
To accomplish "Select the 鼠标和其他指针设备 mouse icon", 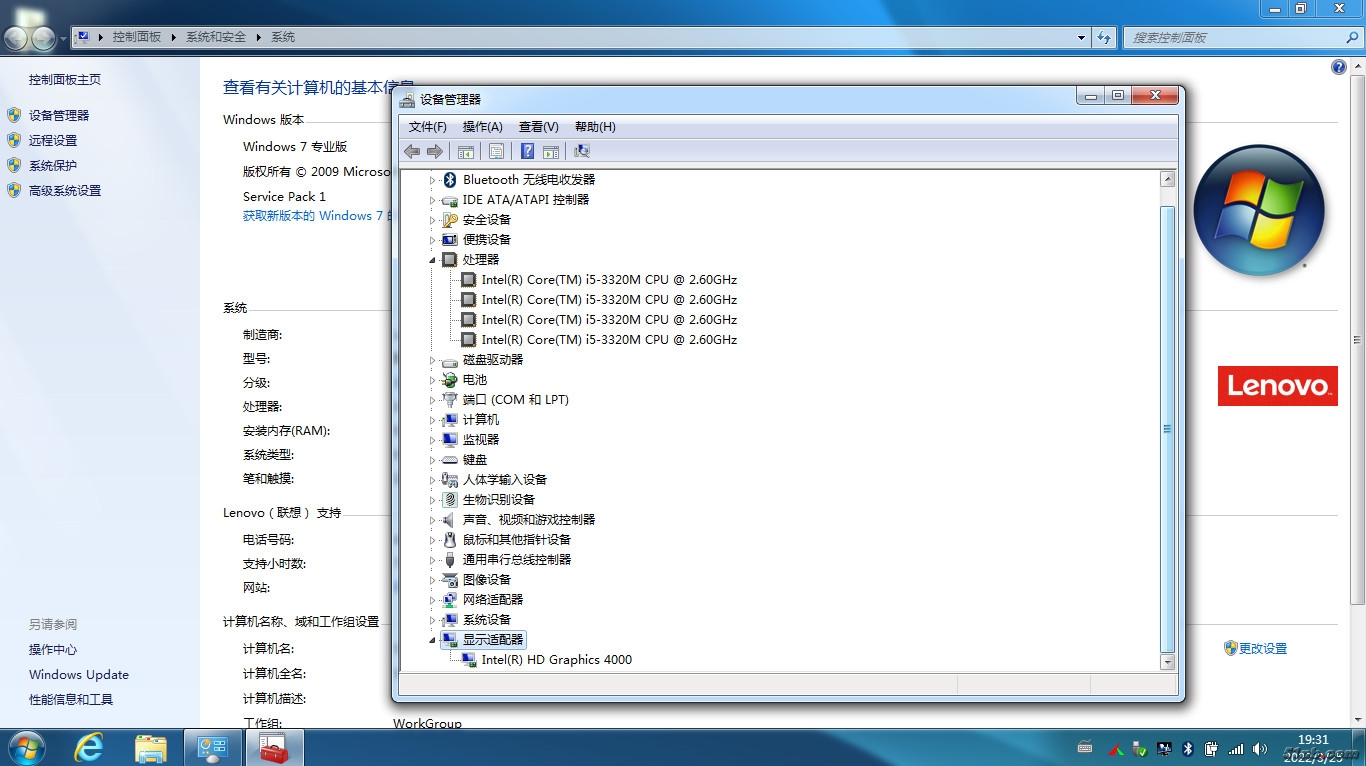I will click(x=450, y=540).
